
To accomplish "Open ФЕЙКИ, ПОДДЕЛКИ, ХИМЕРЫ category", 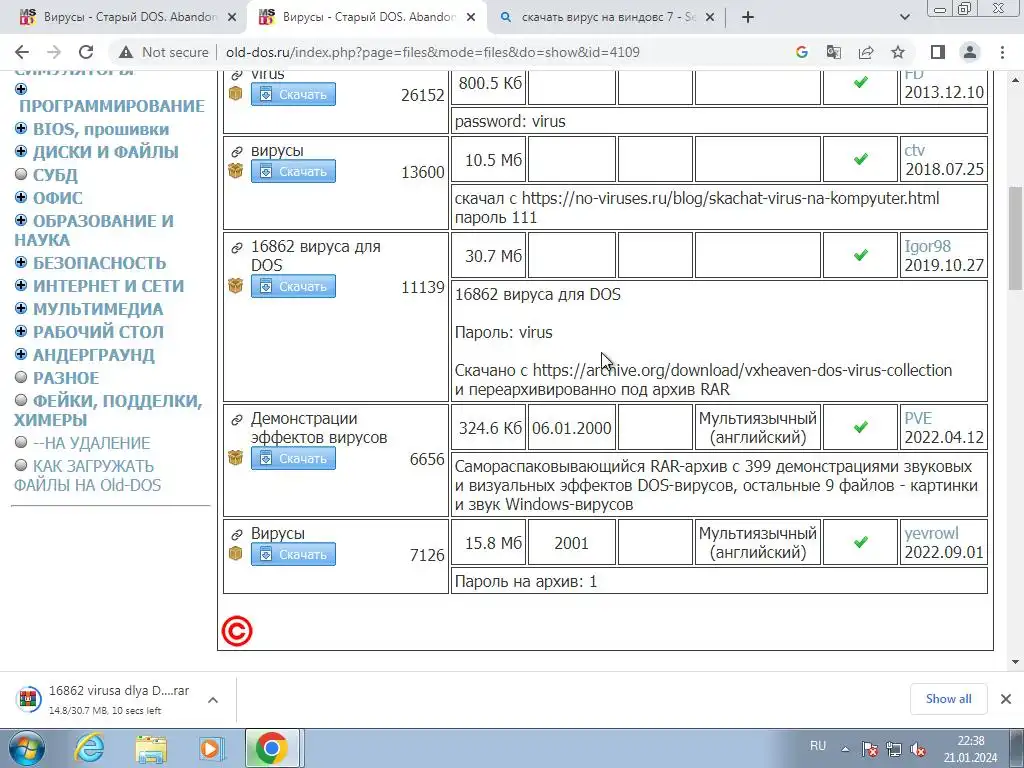I will (108, 410).
